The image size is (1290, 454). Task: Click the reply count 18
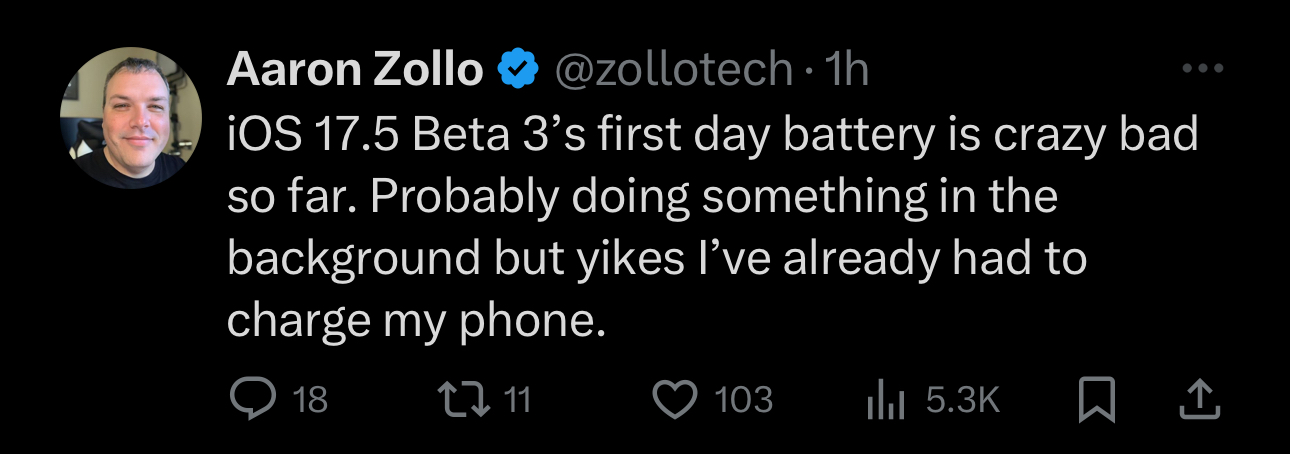(310, 401)
